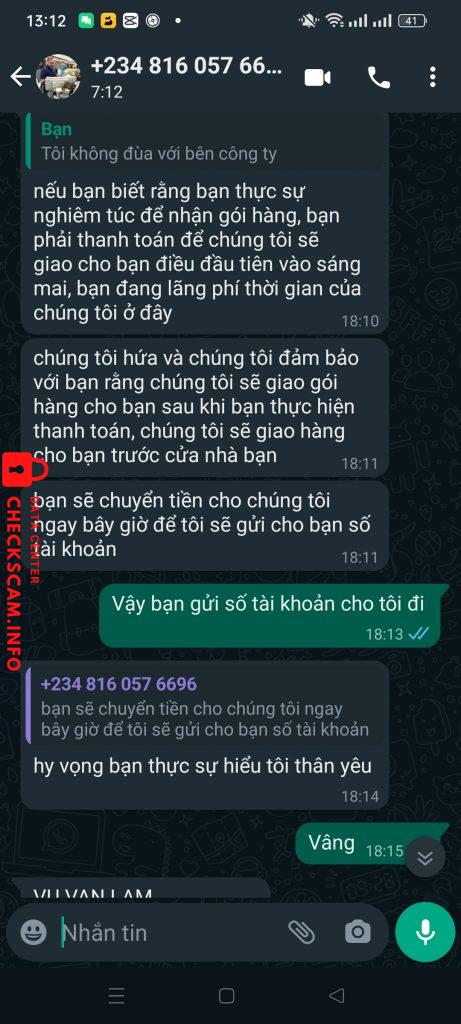Tap the quoted 'Bạn' reply preview
Viewport: 461px width, 1024px height.
[206, 140]
